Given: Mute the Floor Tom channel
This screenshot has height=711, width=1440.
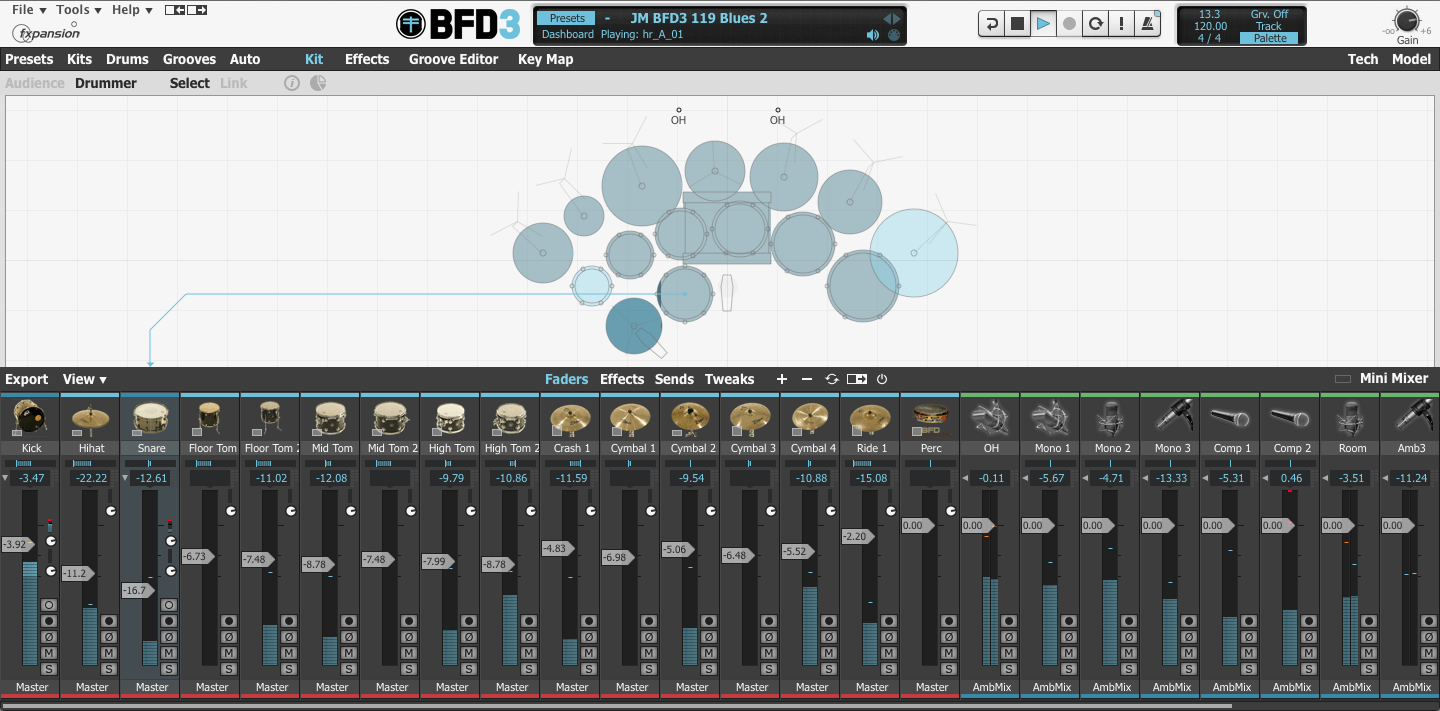Looking at the screenshot, I should pyautogui.click(x=229, y=653).
